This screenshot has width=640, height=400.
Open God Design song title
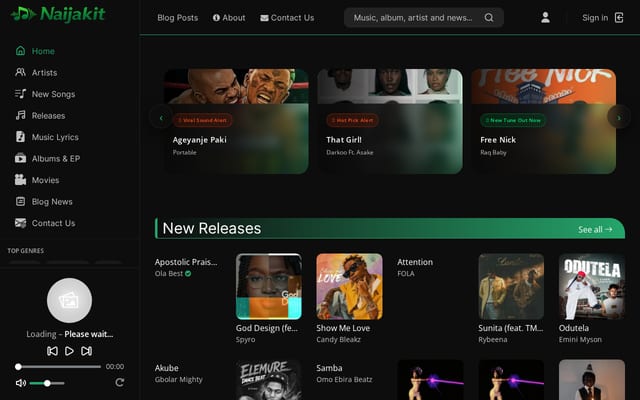tap(267, 328)
